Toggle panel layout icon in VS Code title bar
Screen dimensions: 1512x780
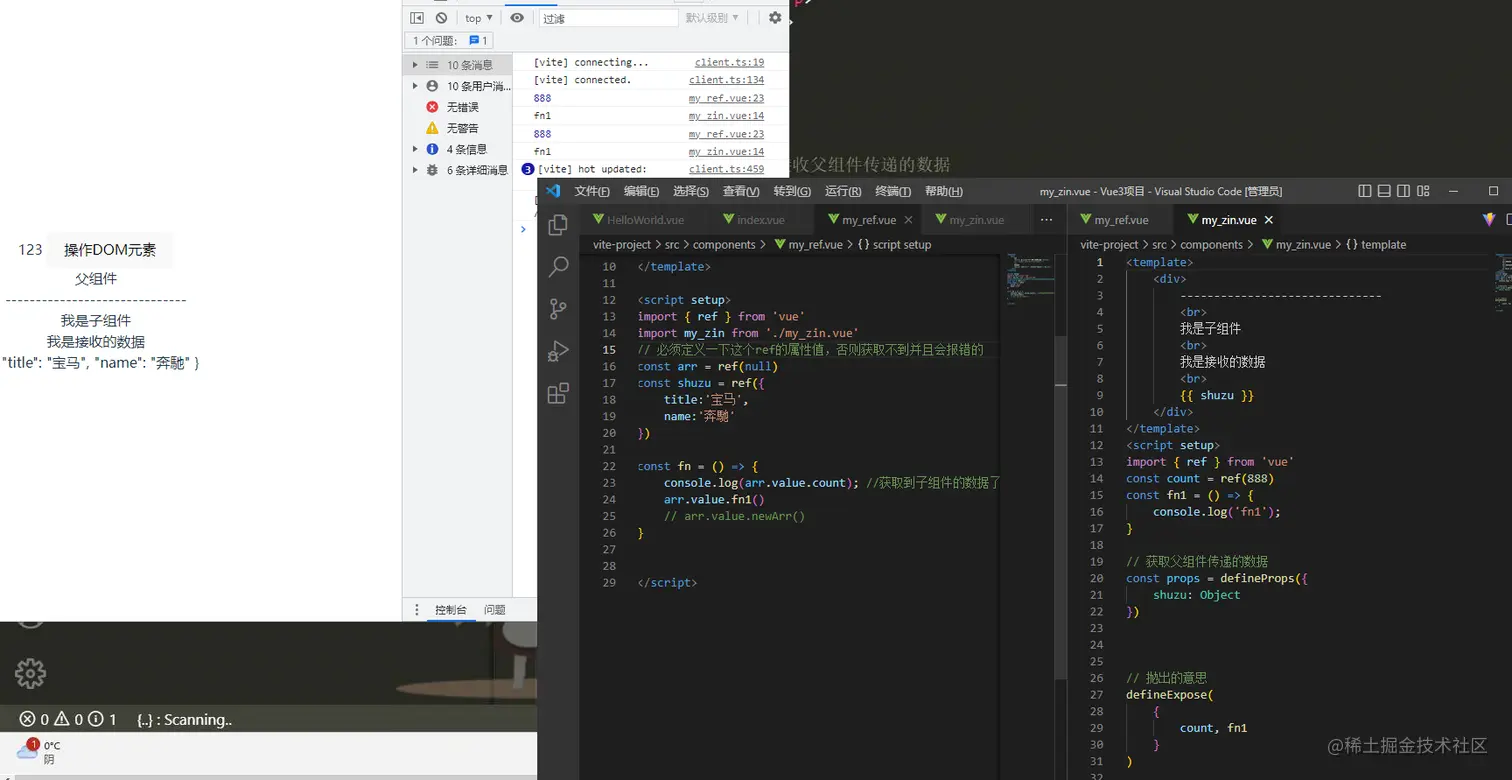(x=1384, y=191)
